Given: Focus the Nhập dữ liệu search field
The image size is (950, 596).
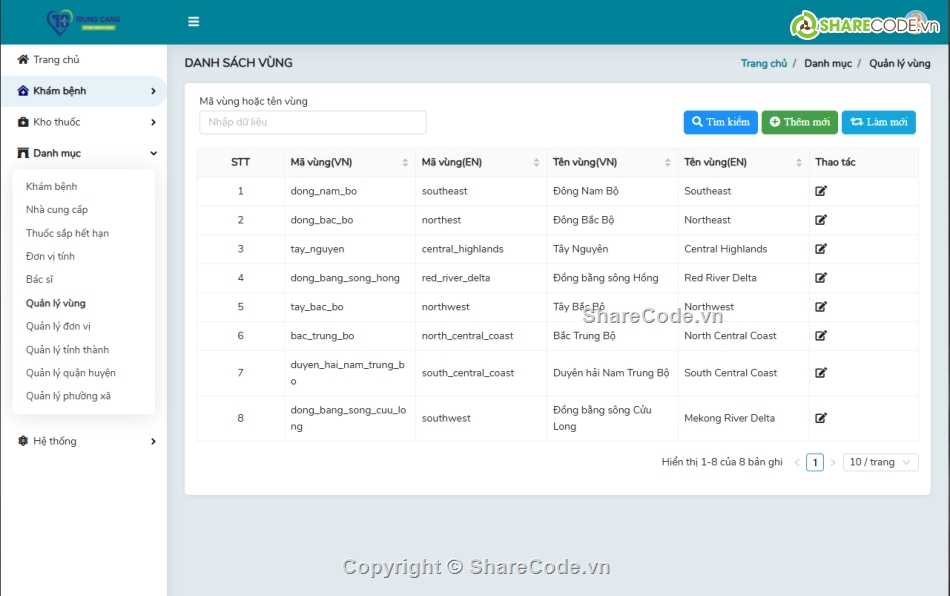Looking at the screenshot, I should tap(313, 122).
